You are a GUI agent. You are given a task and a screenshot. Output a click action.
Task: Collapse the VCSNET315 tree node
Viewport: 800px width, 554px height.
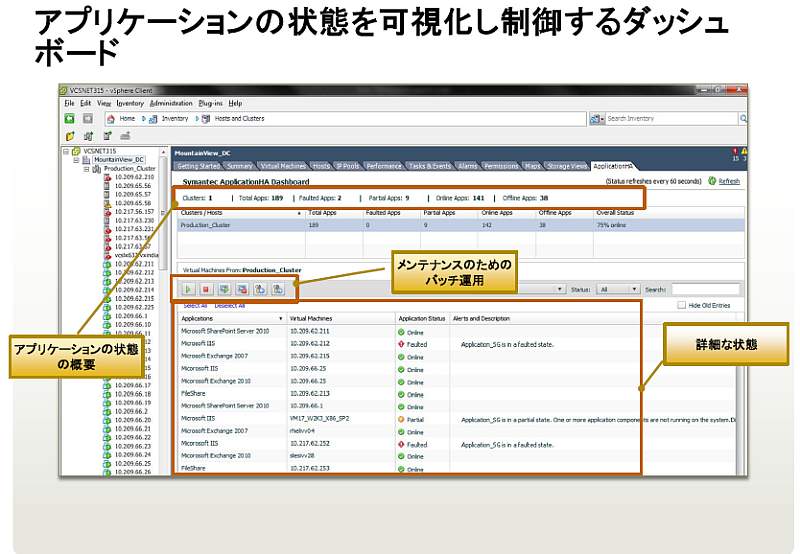pos(66,152)
